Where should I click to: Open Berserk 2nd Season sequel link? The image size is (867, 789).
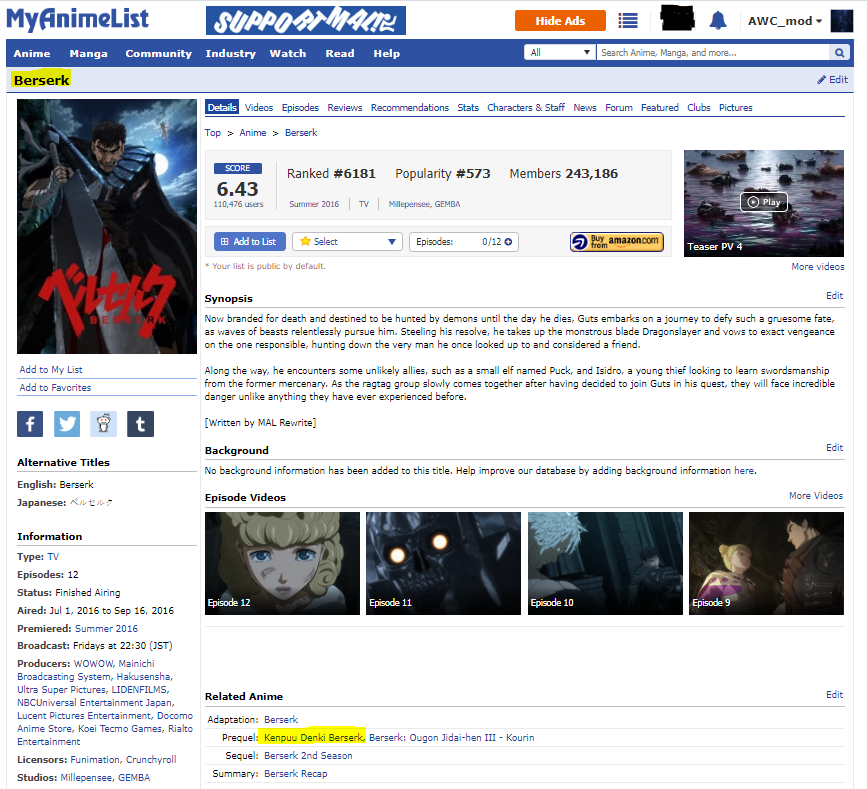[308, 756]
